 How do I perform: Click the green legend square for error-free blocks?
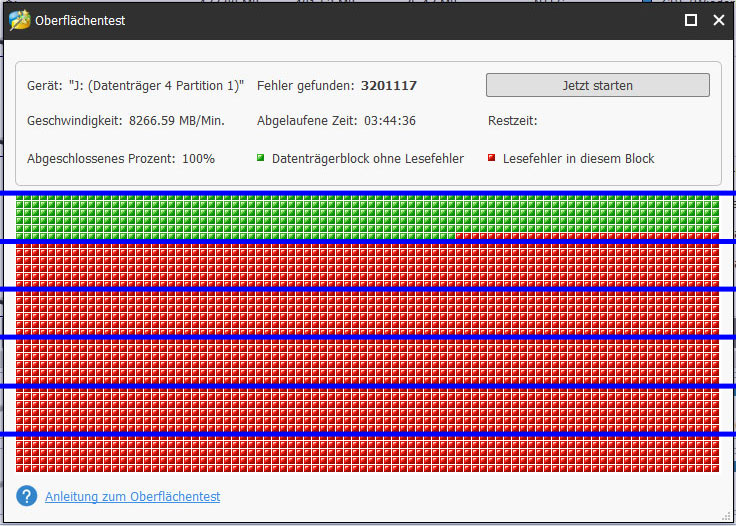click(261, 158)
